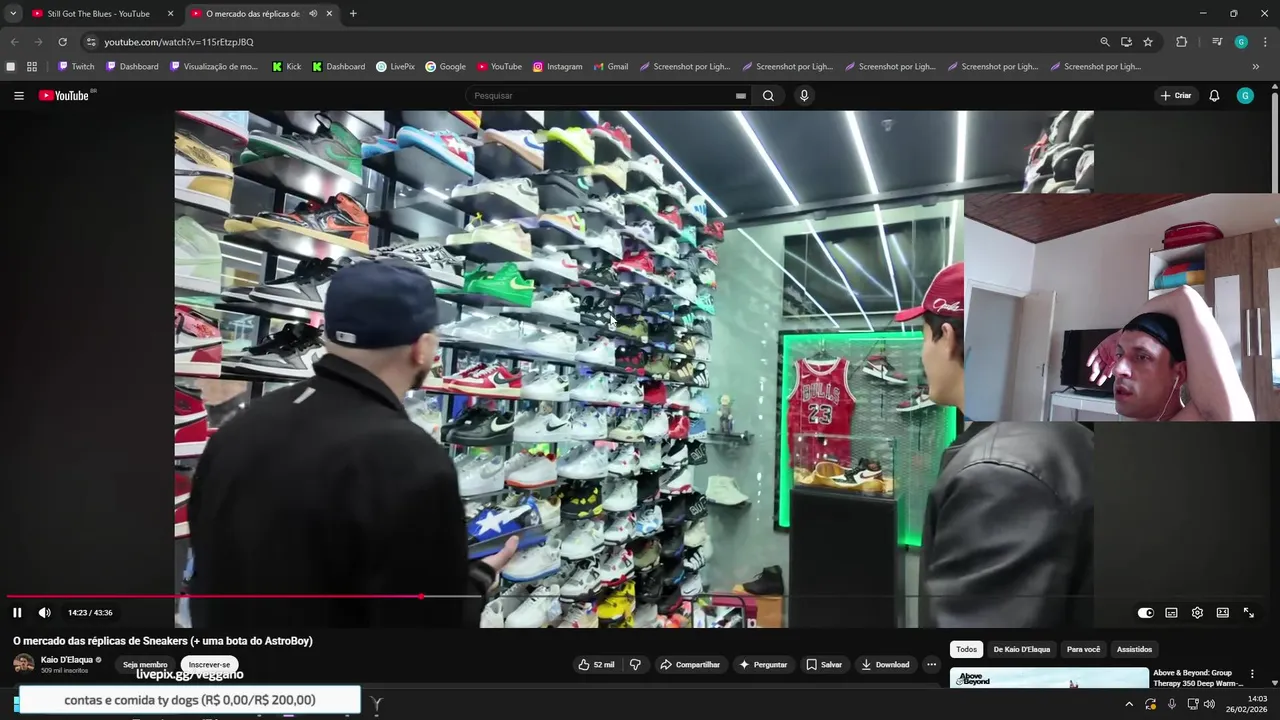Select the De Kaio D'Elaqua chip
Viewport: 1280px width, 720px height.
point(1022,649)
